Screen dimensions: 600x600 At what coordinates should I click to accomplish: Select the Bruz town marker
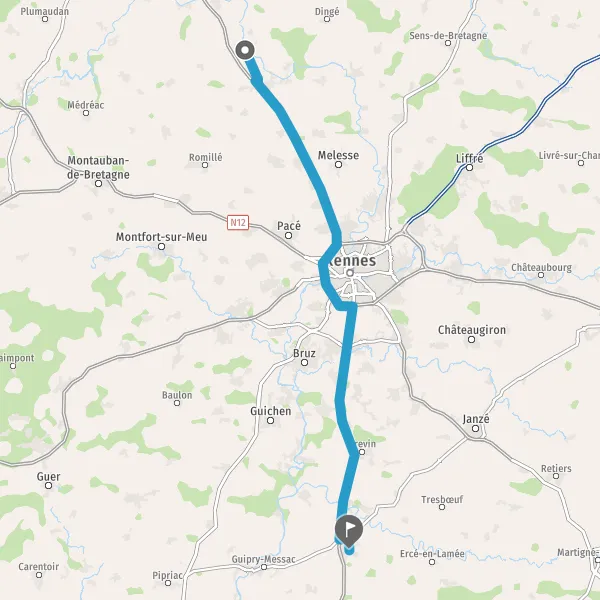304,362
